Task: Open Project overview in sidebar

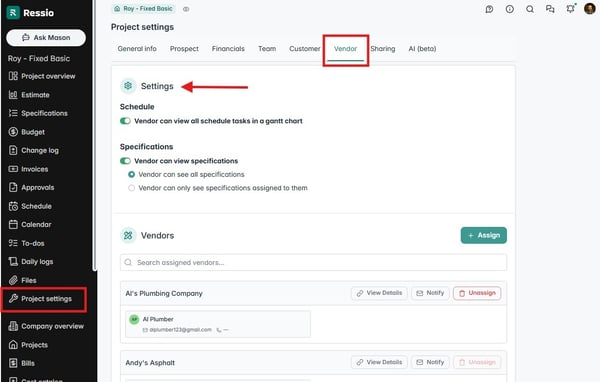Action: coord(42,76)
